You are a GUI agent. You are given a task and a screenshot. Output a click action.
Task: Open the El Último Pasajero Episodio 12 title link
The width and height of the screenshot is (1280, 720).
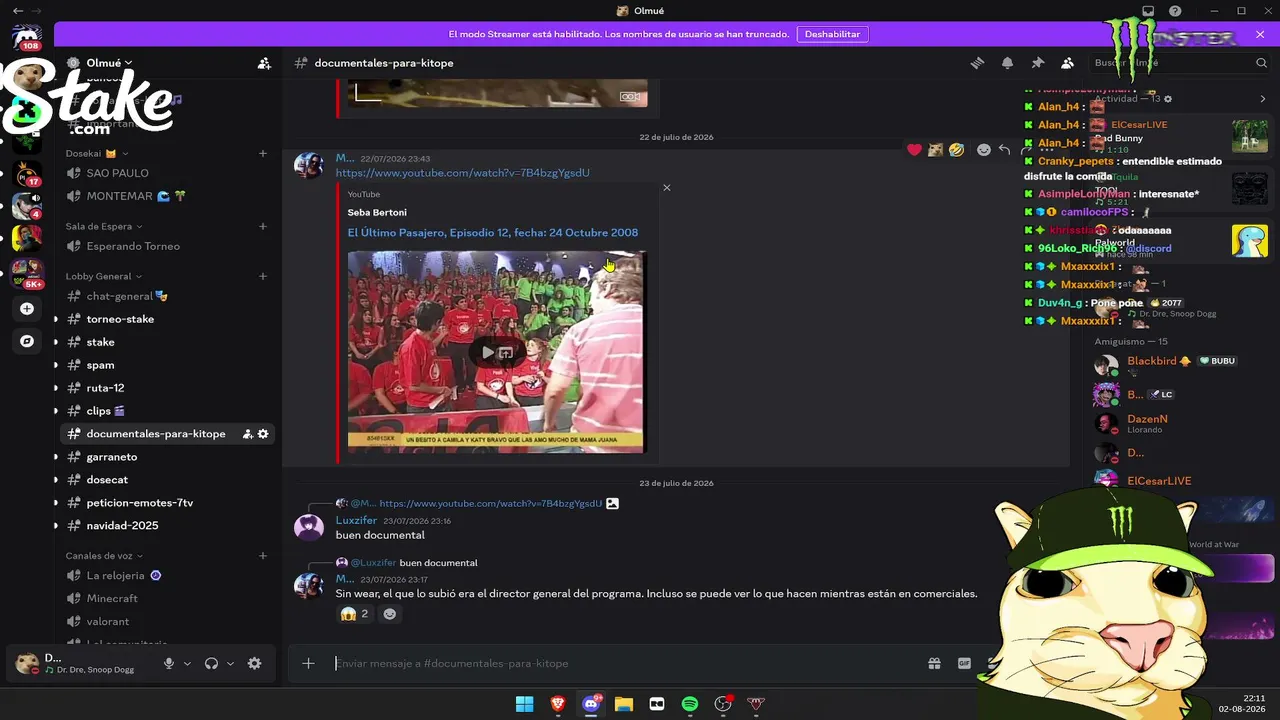click(493, 233)
